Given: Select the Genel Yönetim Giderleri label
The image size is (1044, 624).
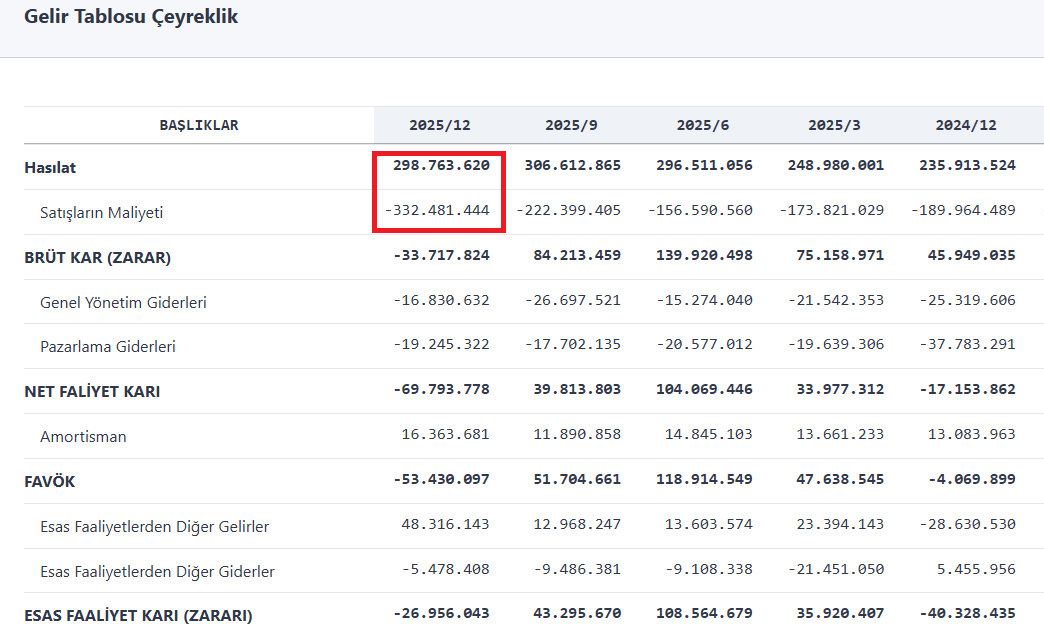Looking at the screenshot, I should tap(123, 302).
